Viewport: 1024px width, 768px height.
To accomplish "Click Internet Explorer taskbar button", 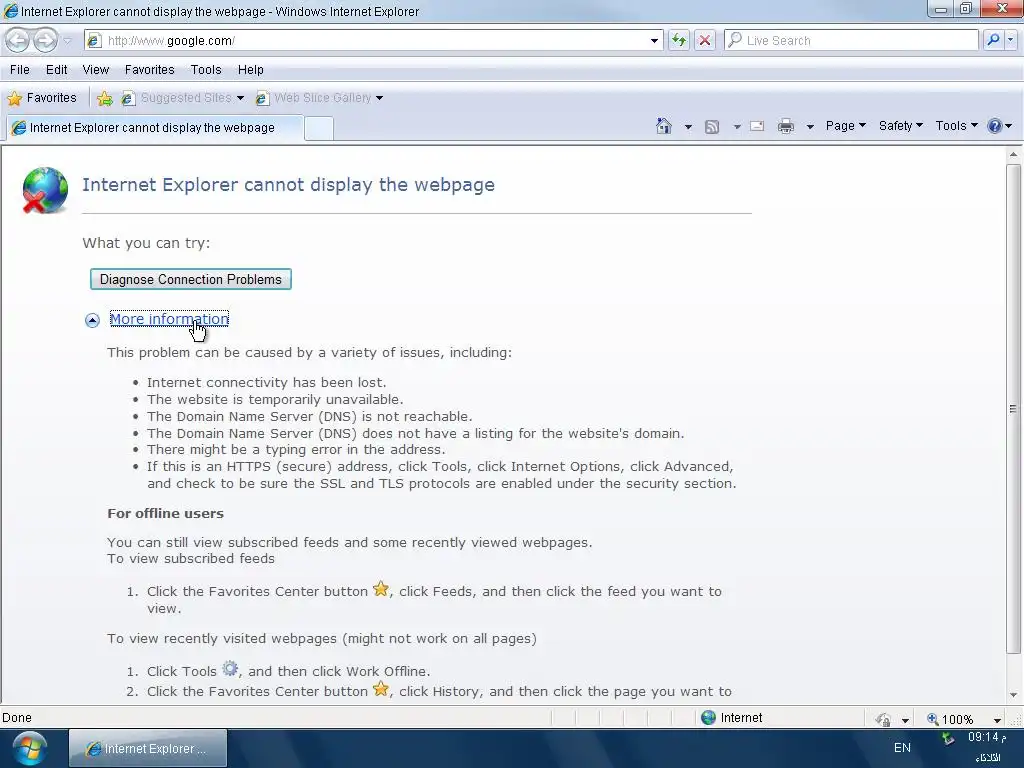I will (x=148, y=748).
